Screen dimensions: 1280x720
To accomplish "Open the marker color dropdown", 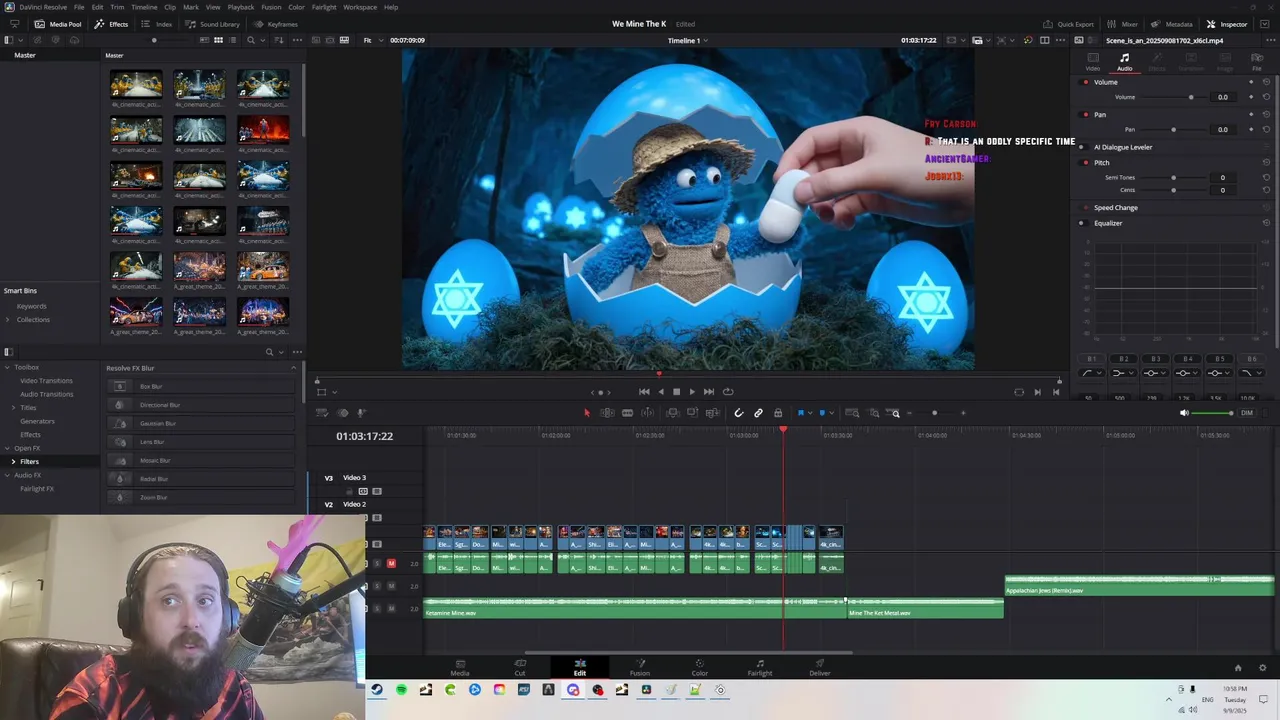I will coord(830,413).
